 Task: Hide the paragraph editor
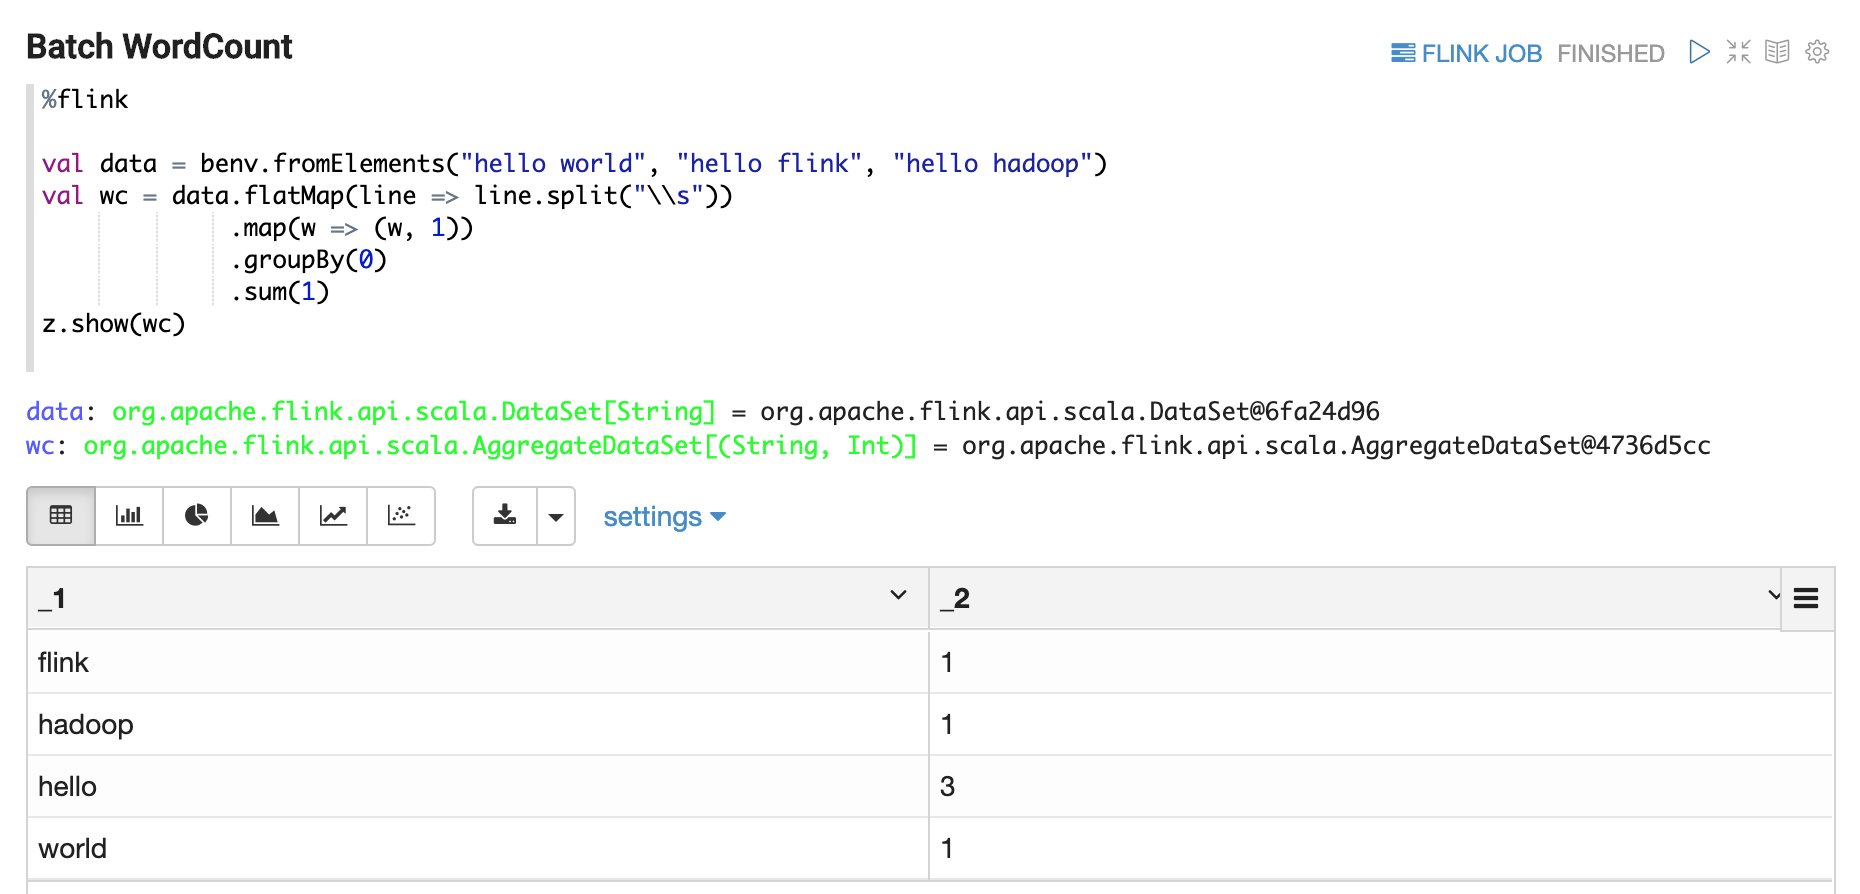click(1738, 52)
